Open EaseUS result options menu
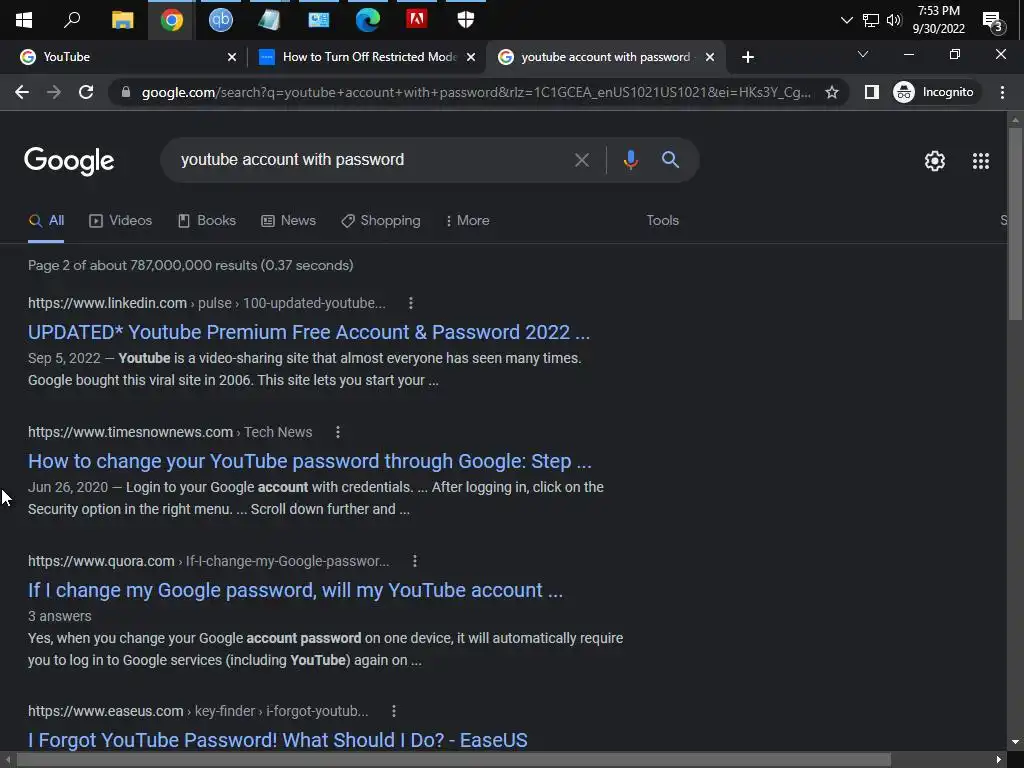 393,711
